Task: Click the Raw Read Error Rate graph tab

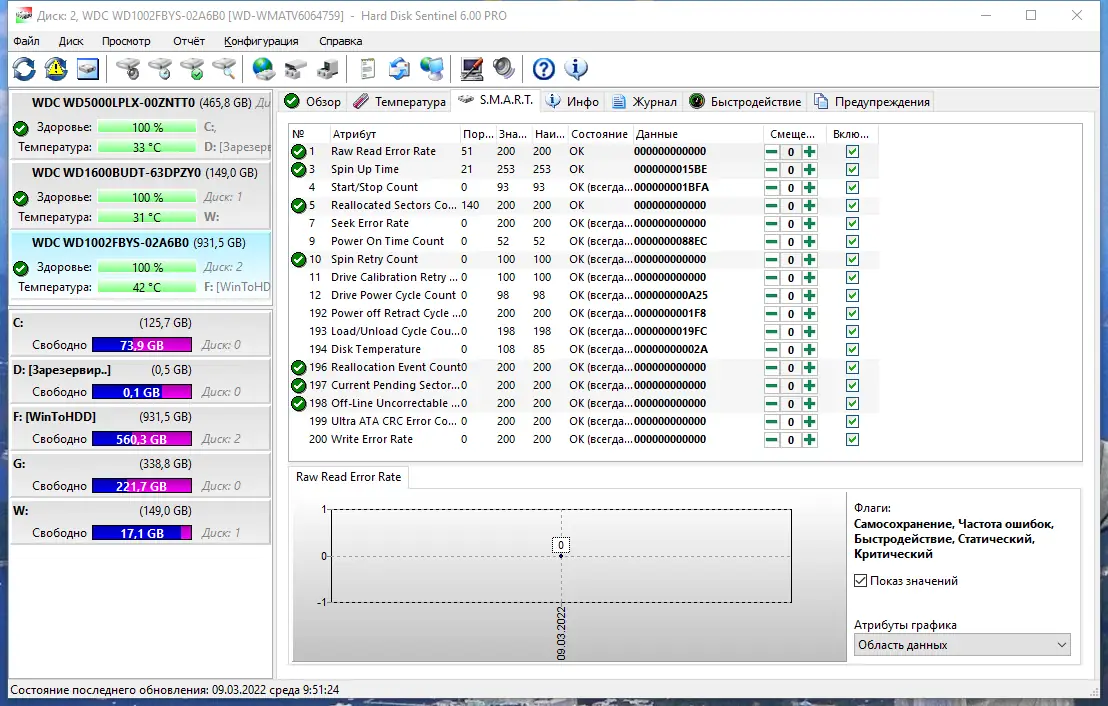Action: coord(348,477)
